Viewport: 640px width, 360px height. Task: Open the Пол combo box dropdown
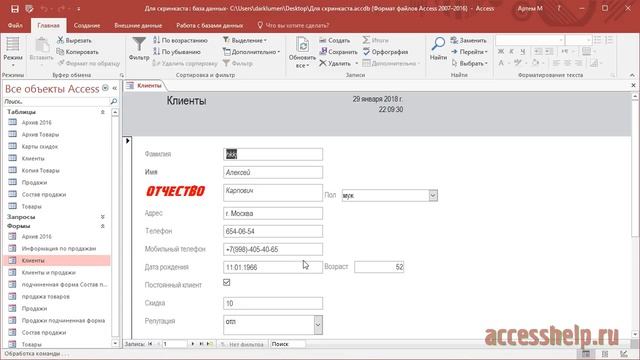pyautogui.click(x=433, y=196)
